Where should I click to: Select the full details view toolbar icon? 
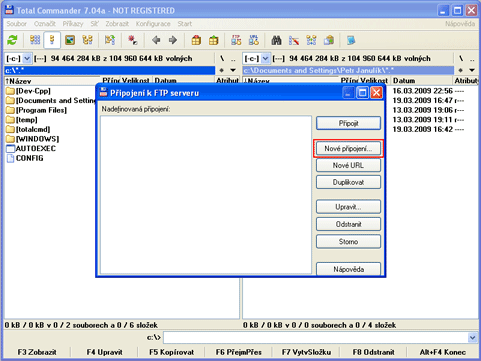[x=52, y=40]
